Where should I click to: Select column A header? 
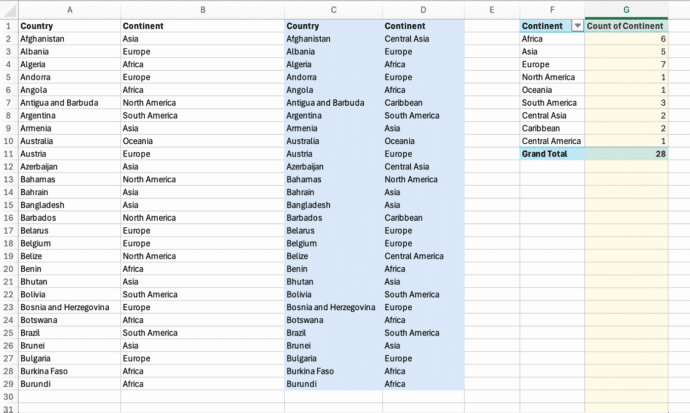(68, 9)
